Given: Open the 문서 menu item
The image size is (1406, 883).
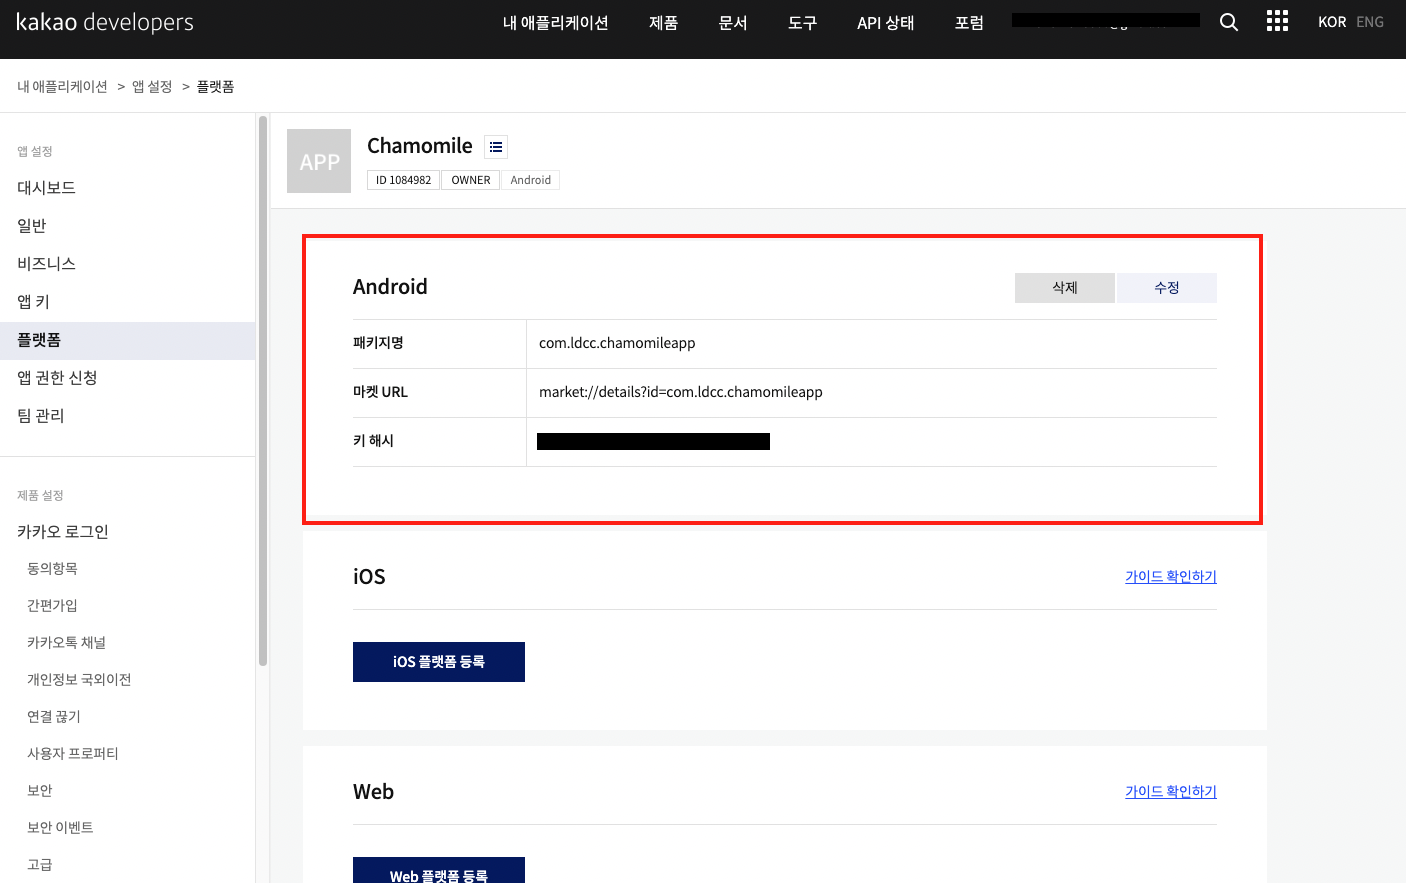Looking at the screenshot, I should 733,23.
